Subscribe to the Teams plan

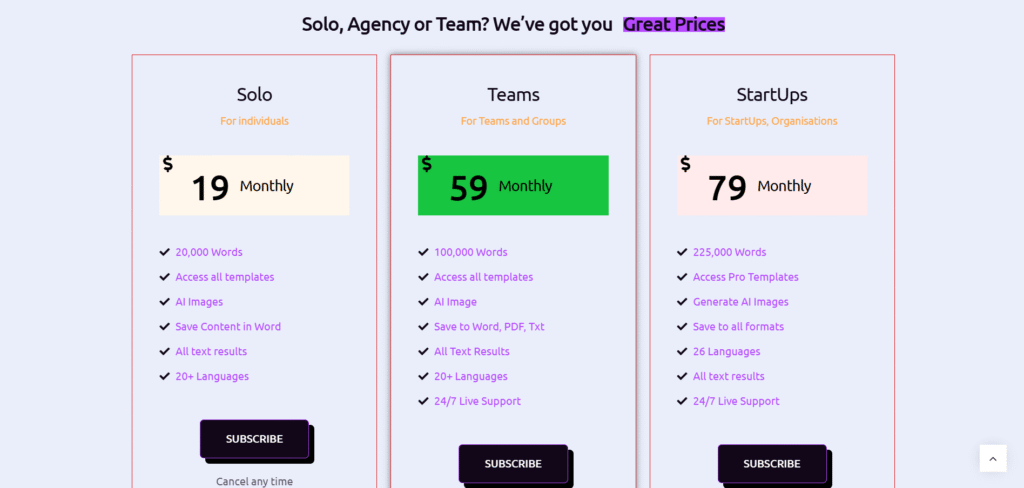click(x=513, y=464)
